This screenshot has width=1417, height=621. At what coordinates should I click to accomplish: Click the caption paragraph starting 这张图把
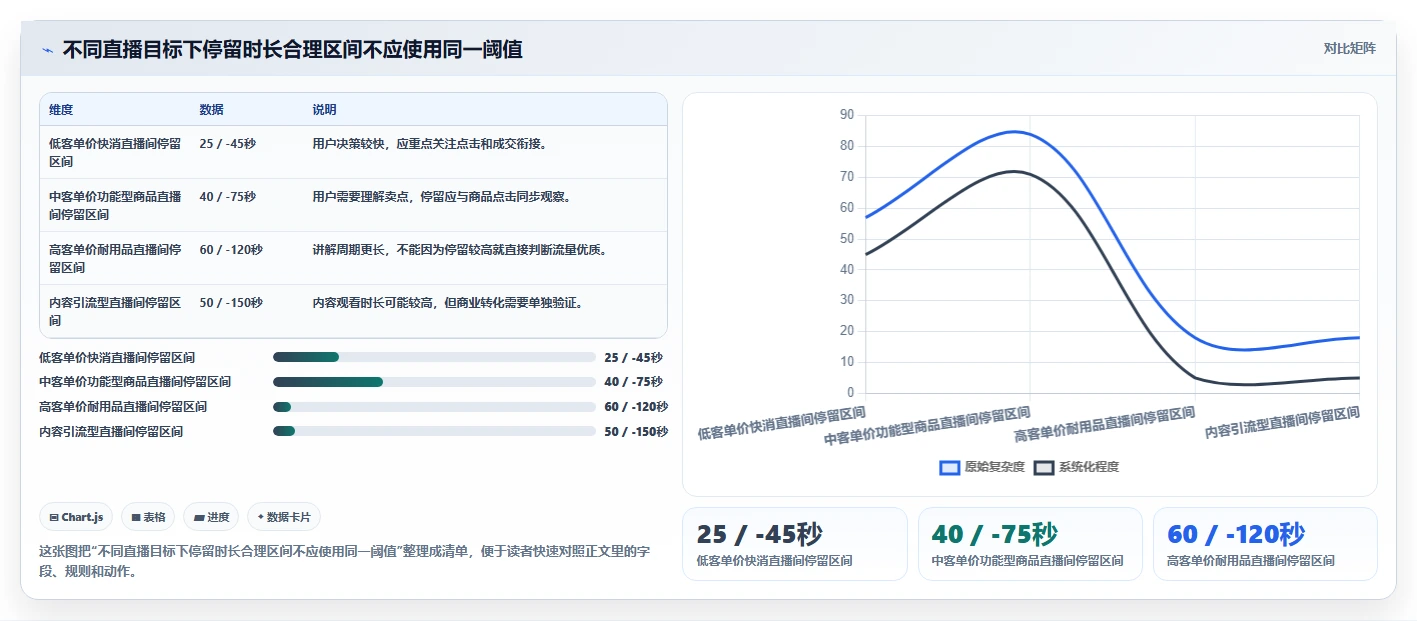tap(345, 562)
